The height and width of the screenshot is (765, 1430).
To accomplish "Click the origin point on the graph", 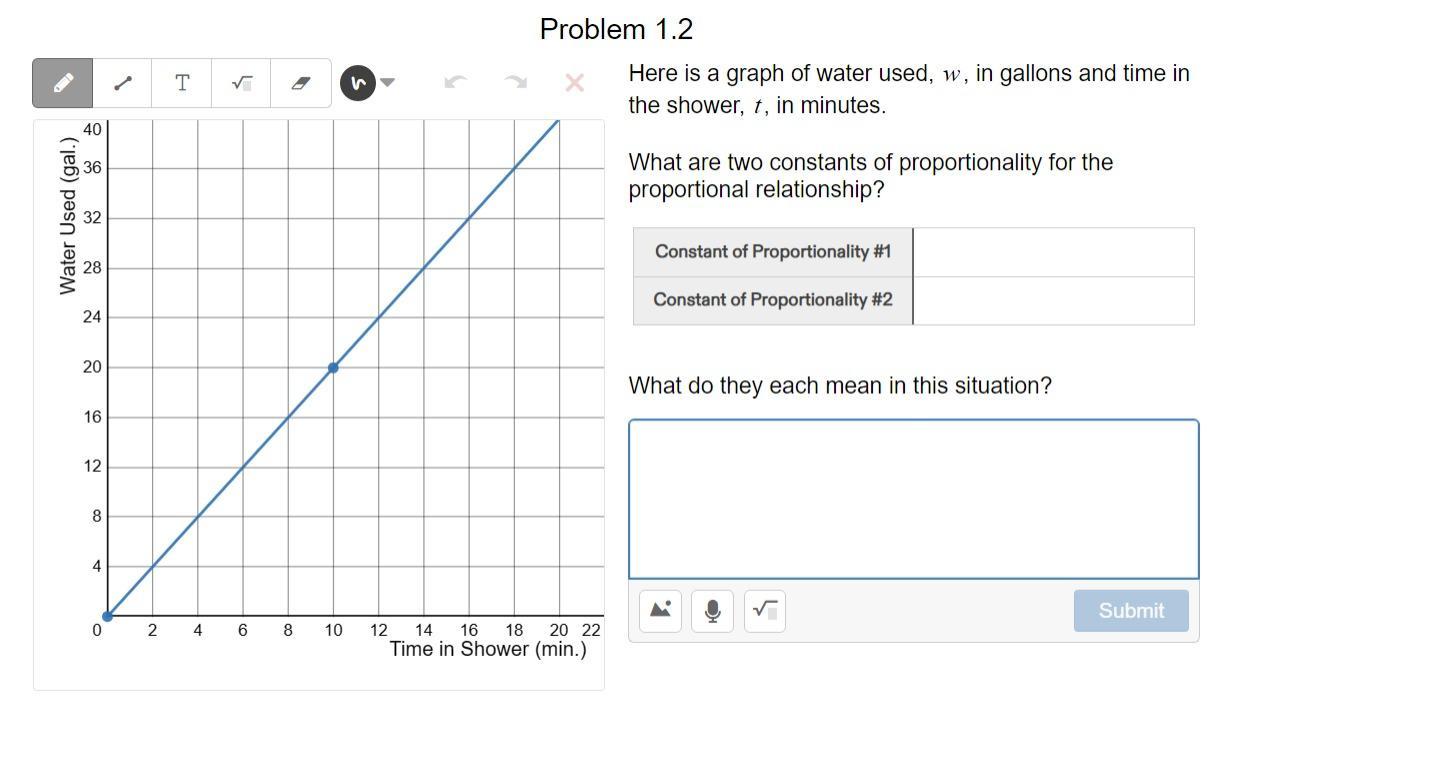I will point(107,616).
